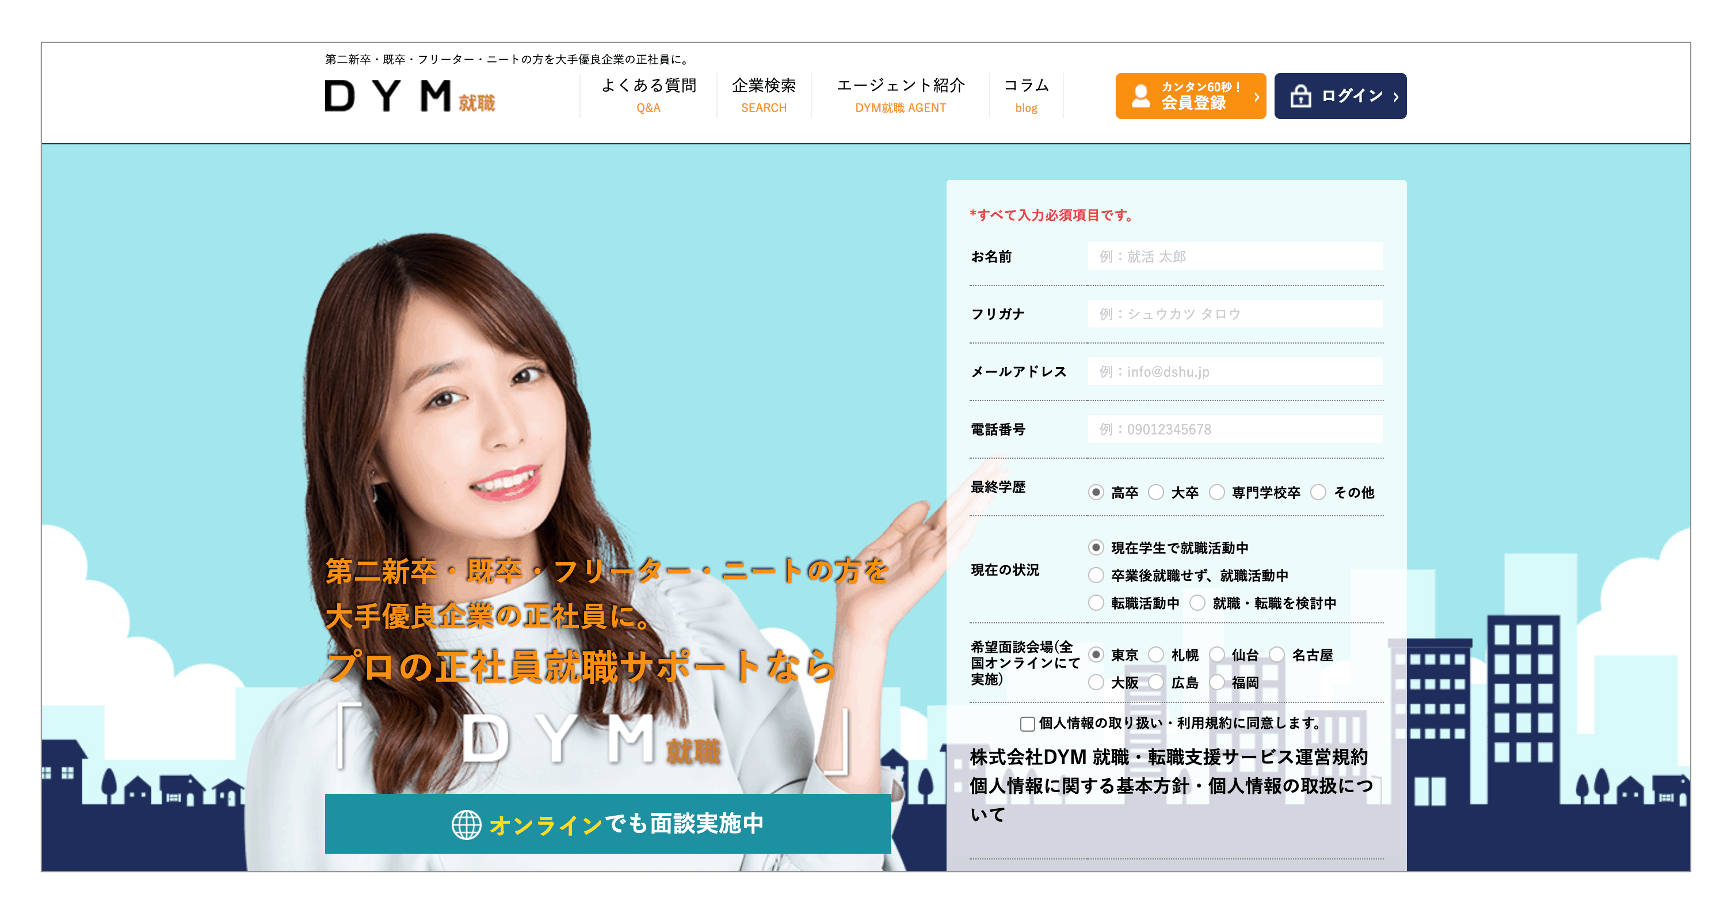Select 名古屋 venue radio button
Image resolution: width=1734 pixels, height=906 pixels.
[x=1277, y=654]
